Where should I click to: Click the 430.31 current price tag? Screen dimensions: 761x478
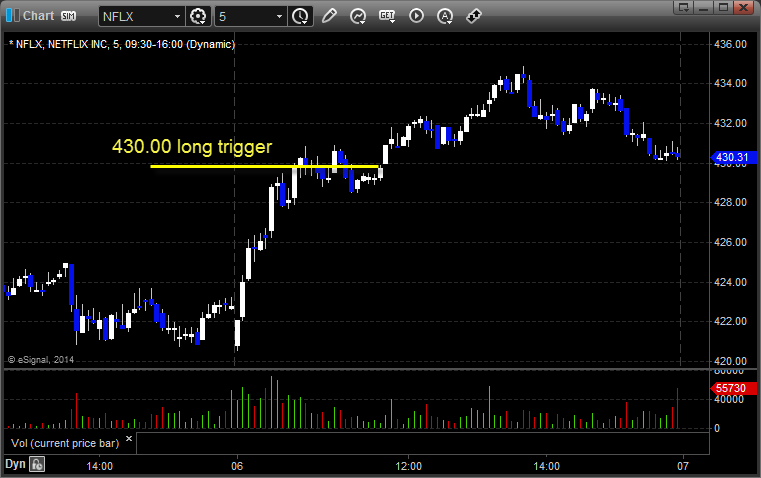coord(733,157)
